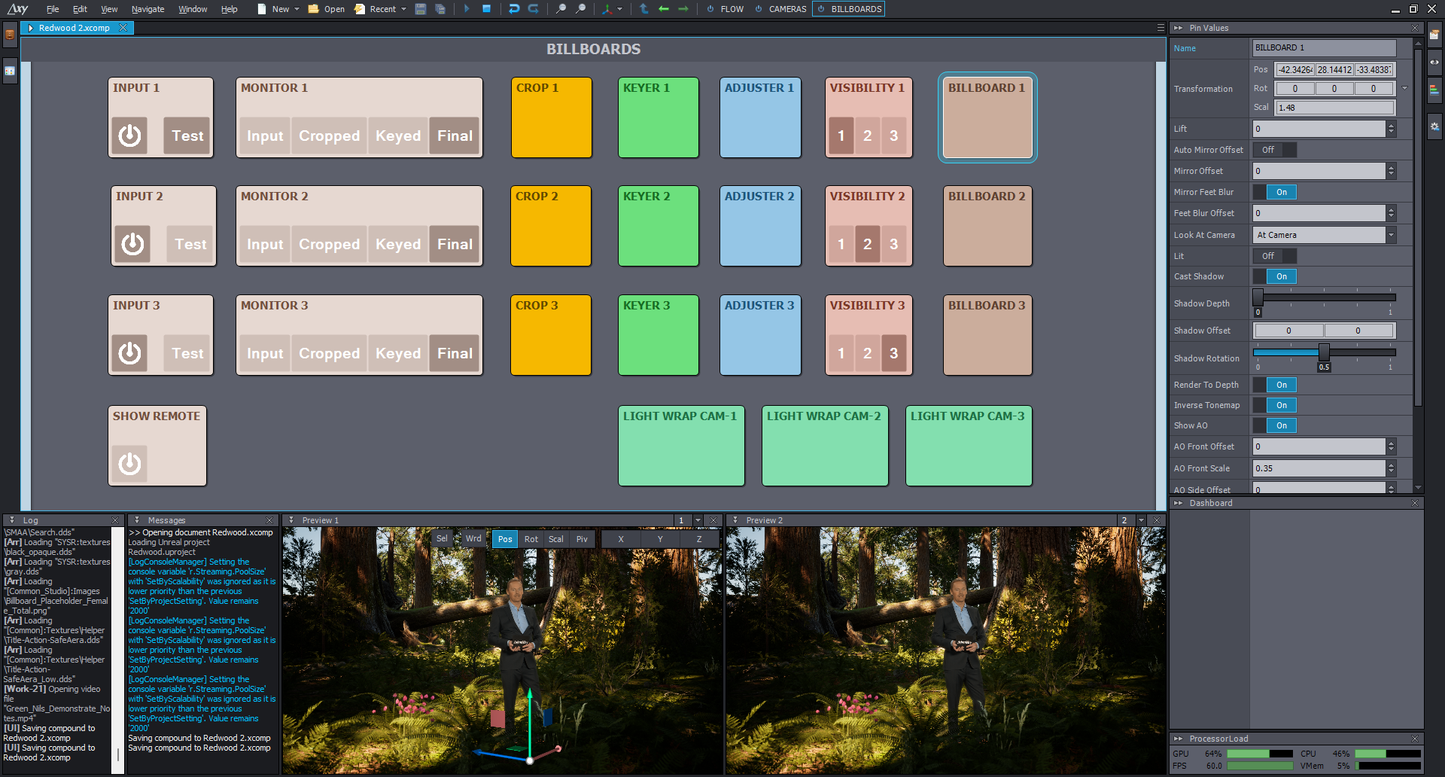
Task: Click the Undo arrow icon
Action: tap(514, 9)
